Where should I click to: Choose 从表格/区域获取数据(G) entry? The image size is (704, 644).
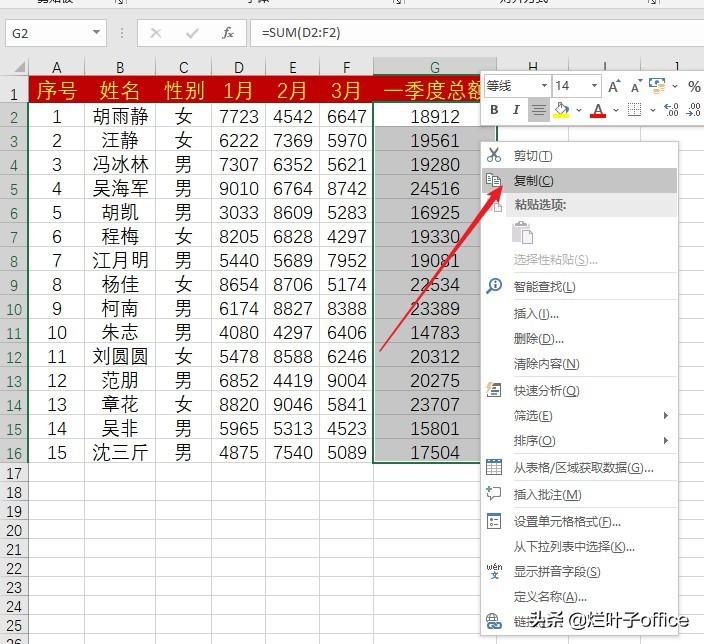(x=579, y=468)
